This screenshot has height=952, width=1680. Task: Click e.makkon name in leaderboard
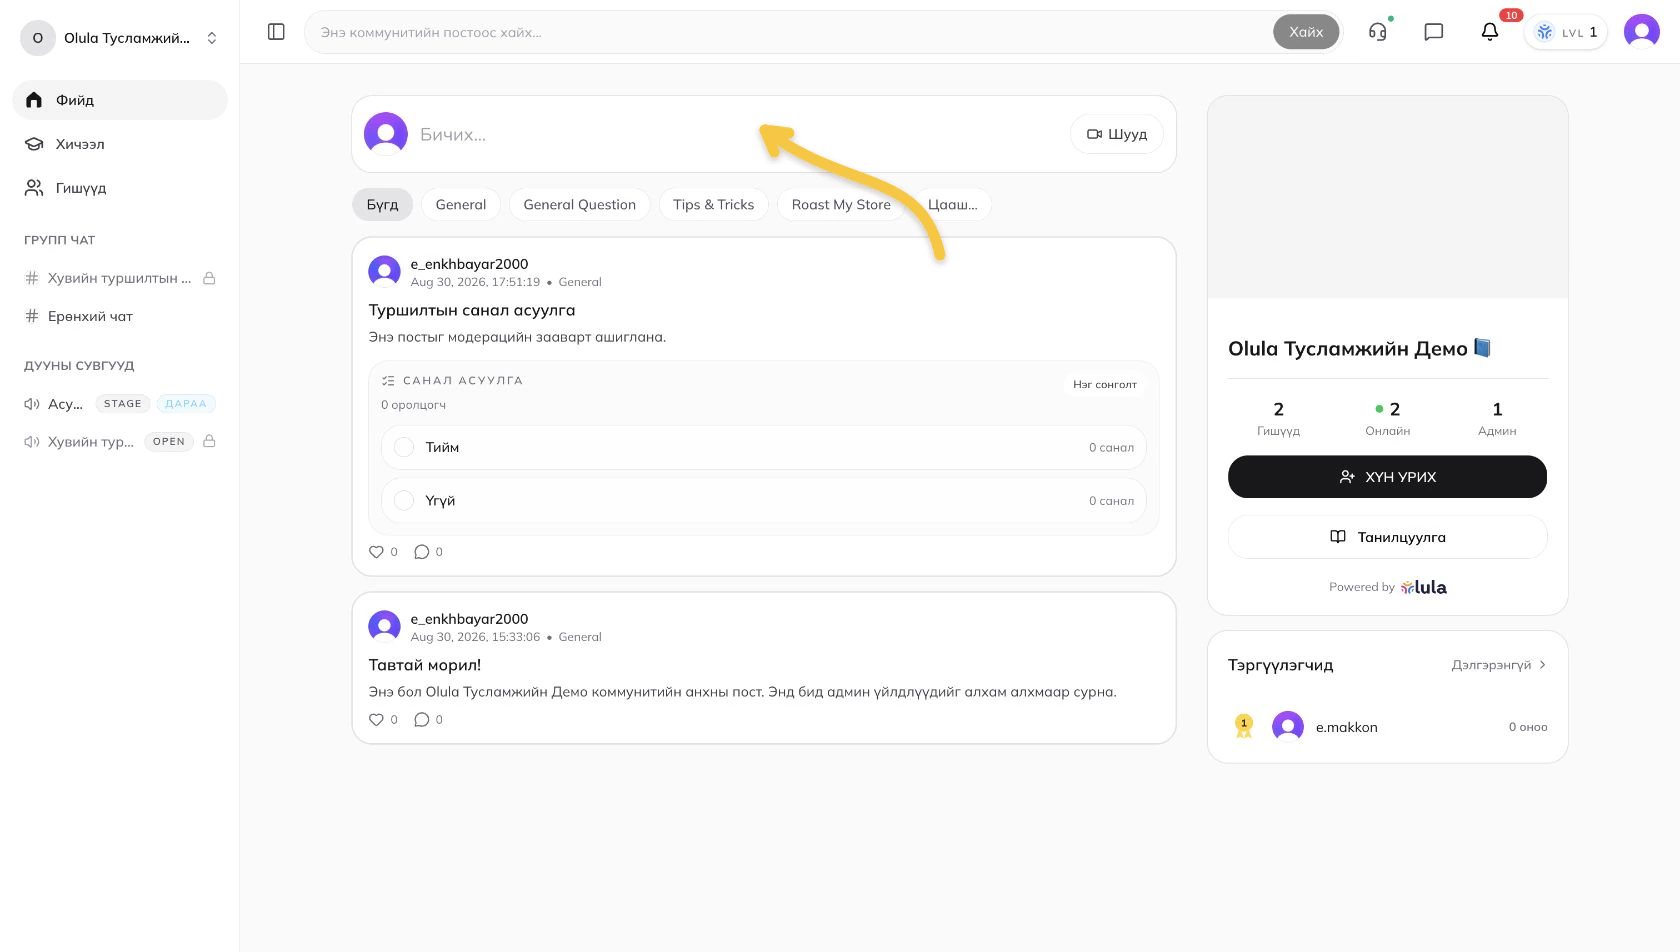pyautogui.click(x=1347, y=727)
